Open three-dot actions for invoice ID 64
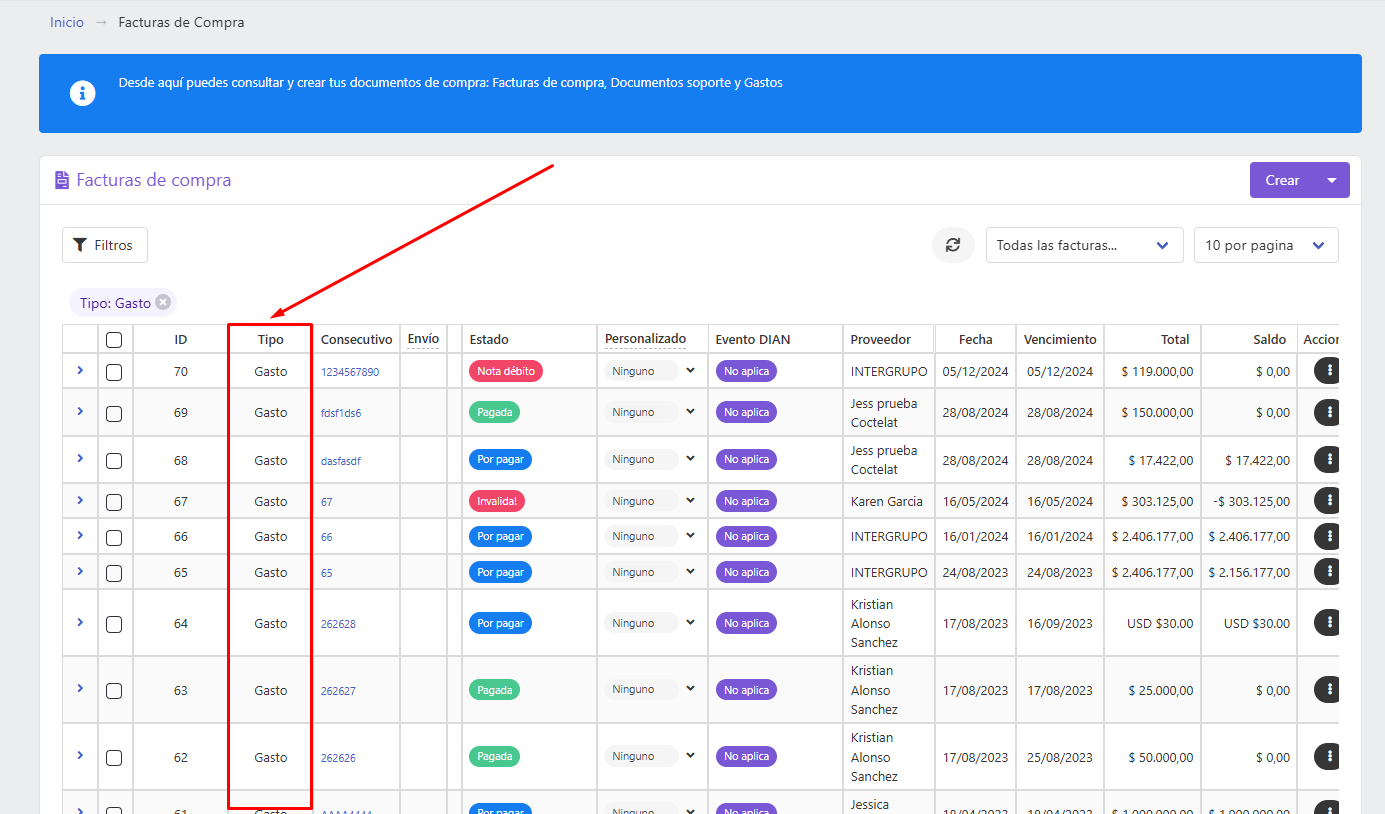The image size is (1385, 814). (1328, 623)
